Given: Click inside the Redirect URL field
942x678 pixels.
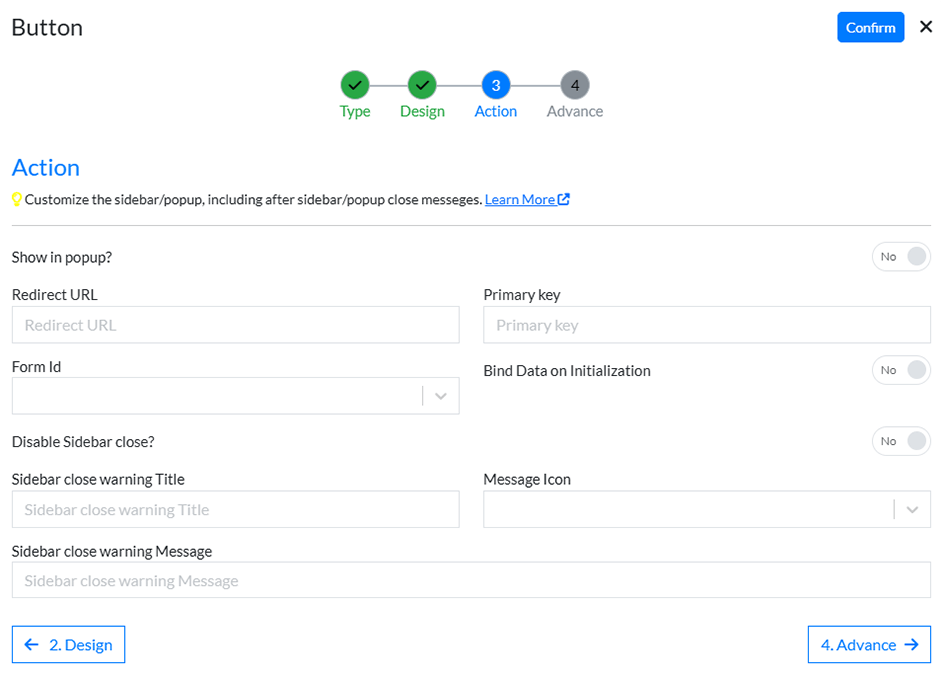Looking at the screenshot, I should tap(235, 324).
